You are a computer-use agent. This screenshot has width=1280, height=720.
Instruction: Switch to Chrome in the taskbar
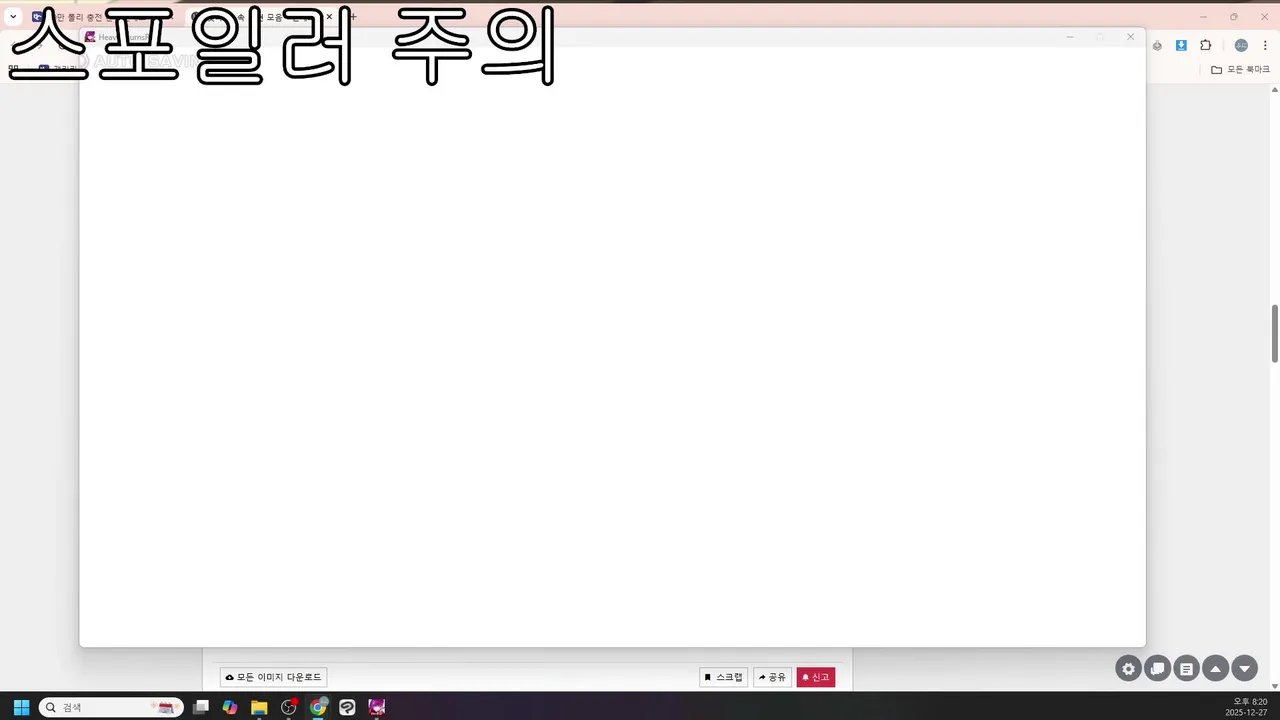[x=318, y=707]
